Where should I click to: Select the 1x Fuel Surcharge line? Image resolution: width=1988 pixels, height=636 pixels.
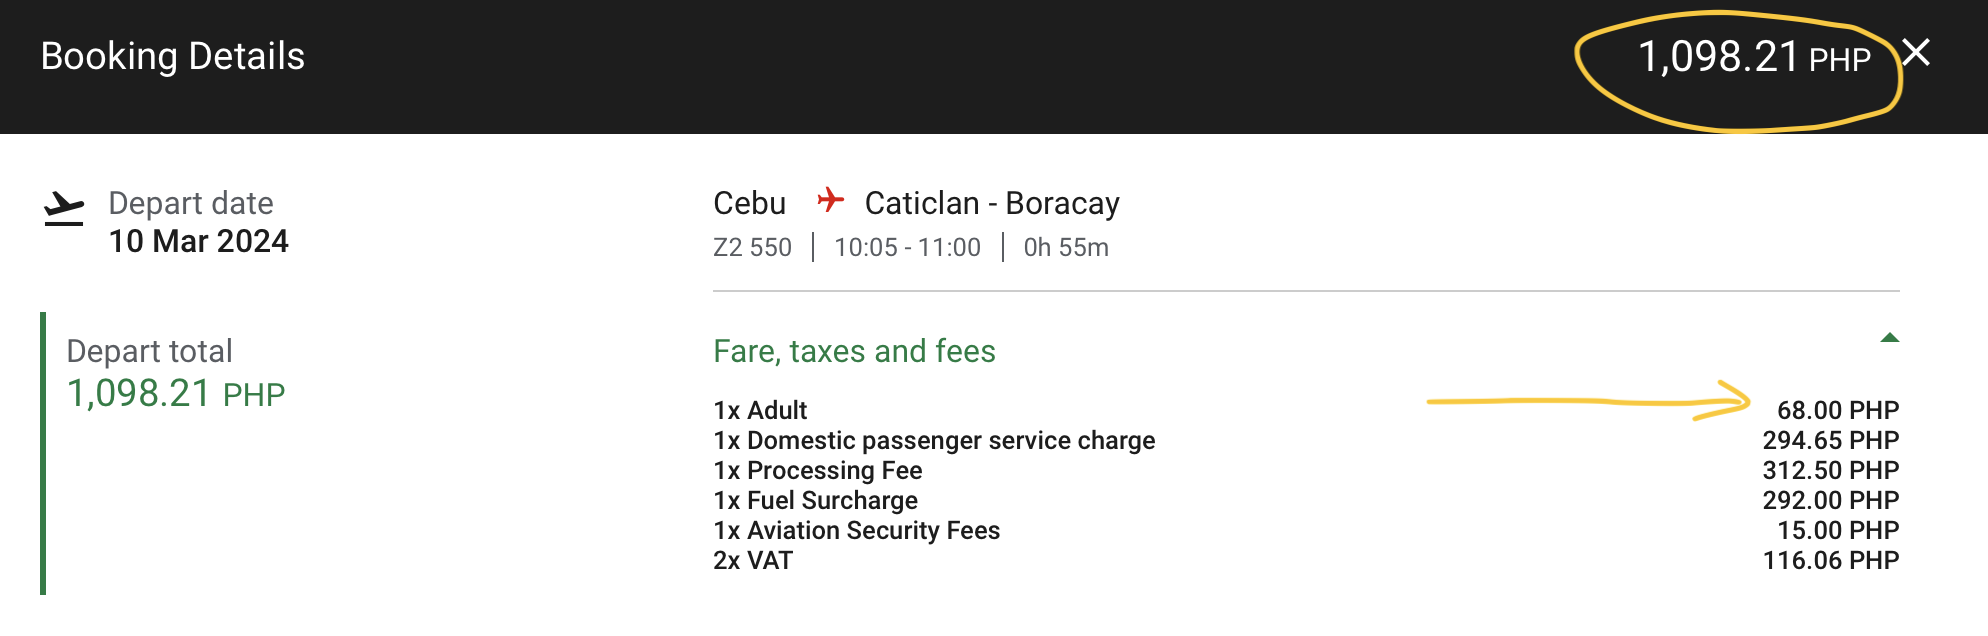pos(815,500)
